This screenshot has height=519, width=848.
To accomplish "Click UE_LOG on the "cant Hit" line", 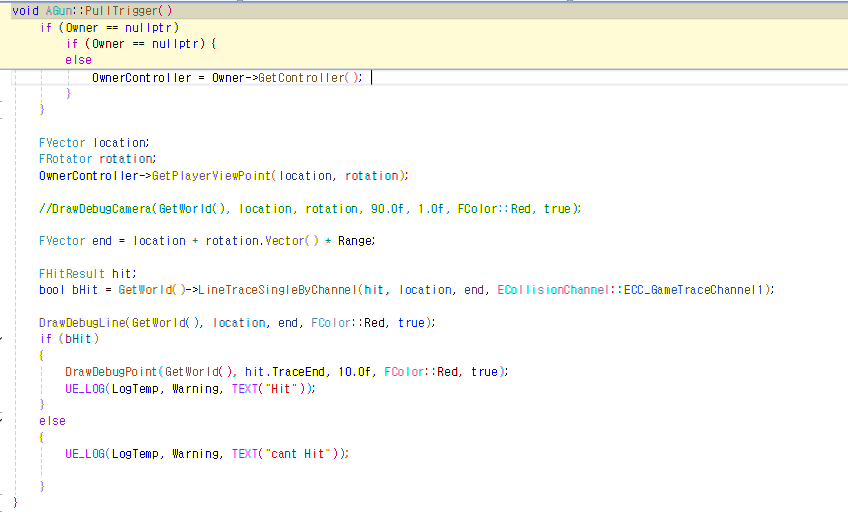I will pos(85,454).
